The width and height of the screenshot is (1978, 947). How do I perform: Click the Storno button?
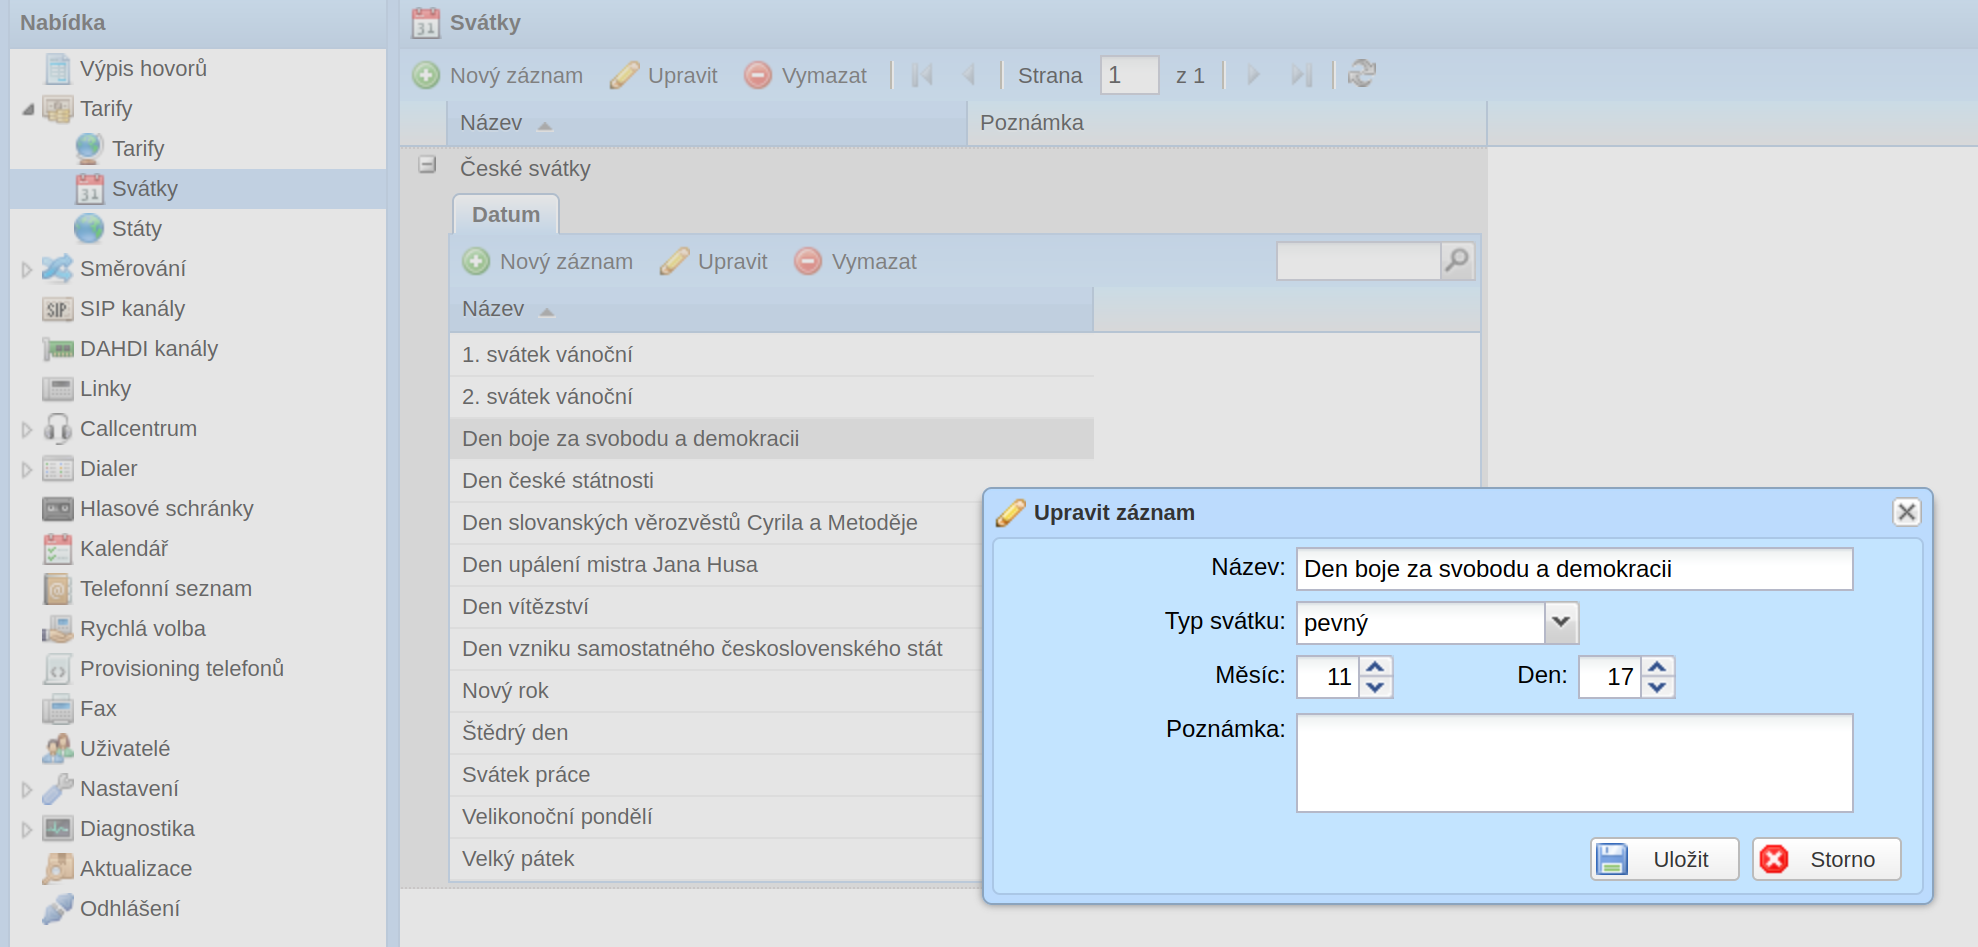[x=1826, y=859]
